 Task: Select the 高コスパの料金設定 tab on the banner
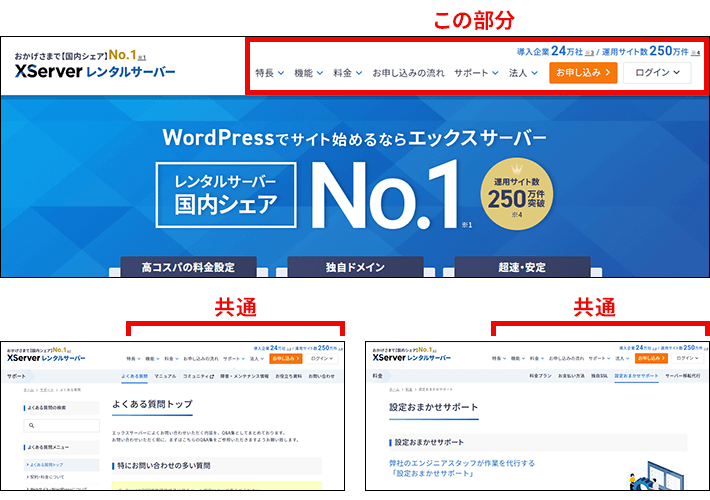coord(188,268)
